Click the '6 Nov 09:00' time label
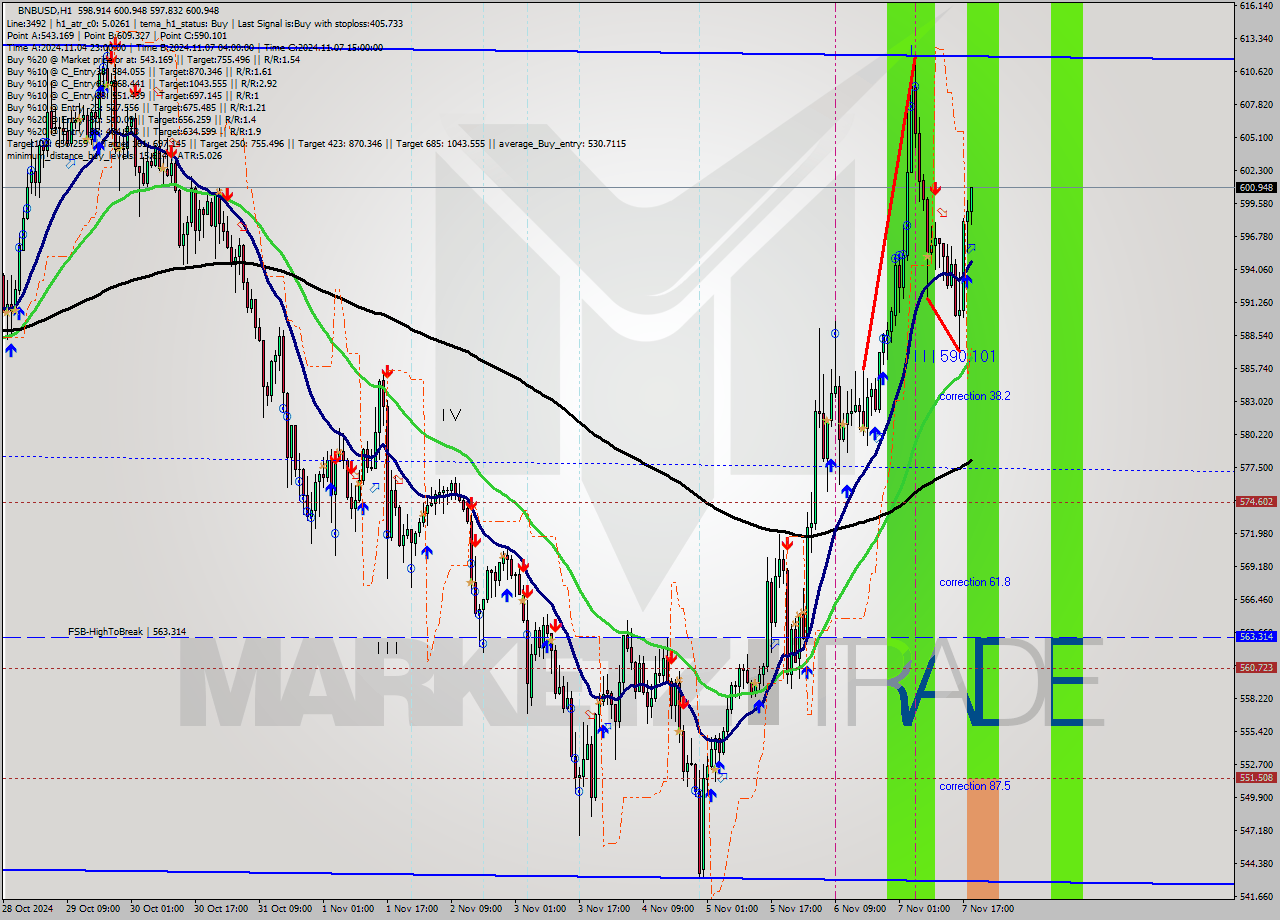The image size is (1280, 920). click(860, 909)
